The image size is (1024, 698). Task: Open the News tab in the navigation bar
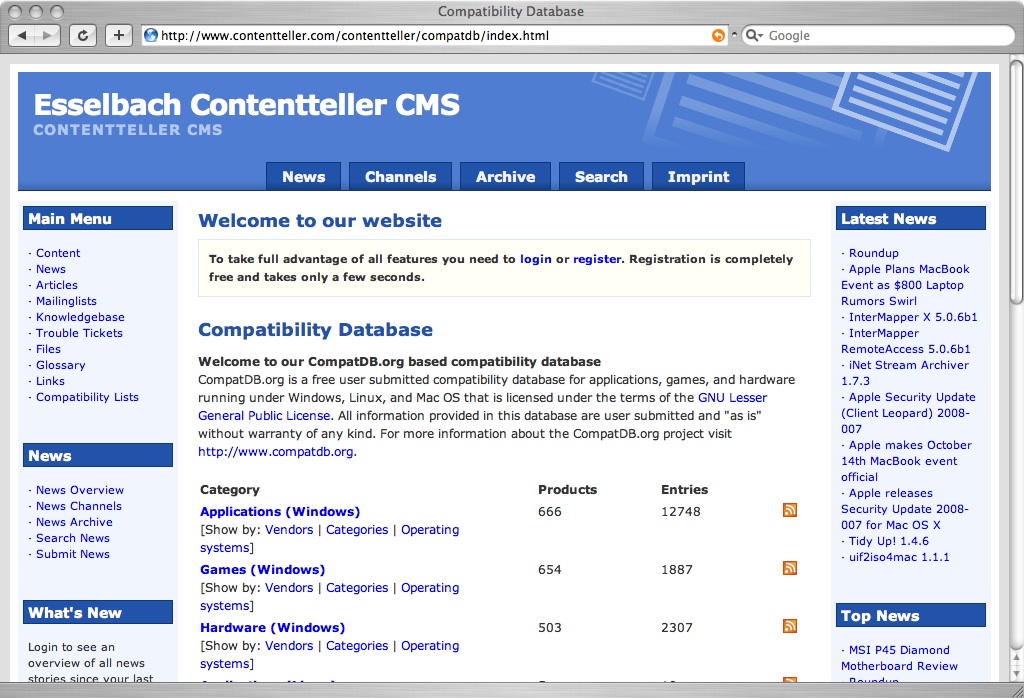pyautogui.click(x=304, y=176)
